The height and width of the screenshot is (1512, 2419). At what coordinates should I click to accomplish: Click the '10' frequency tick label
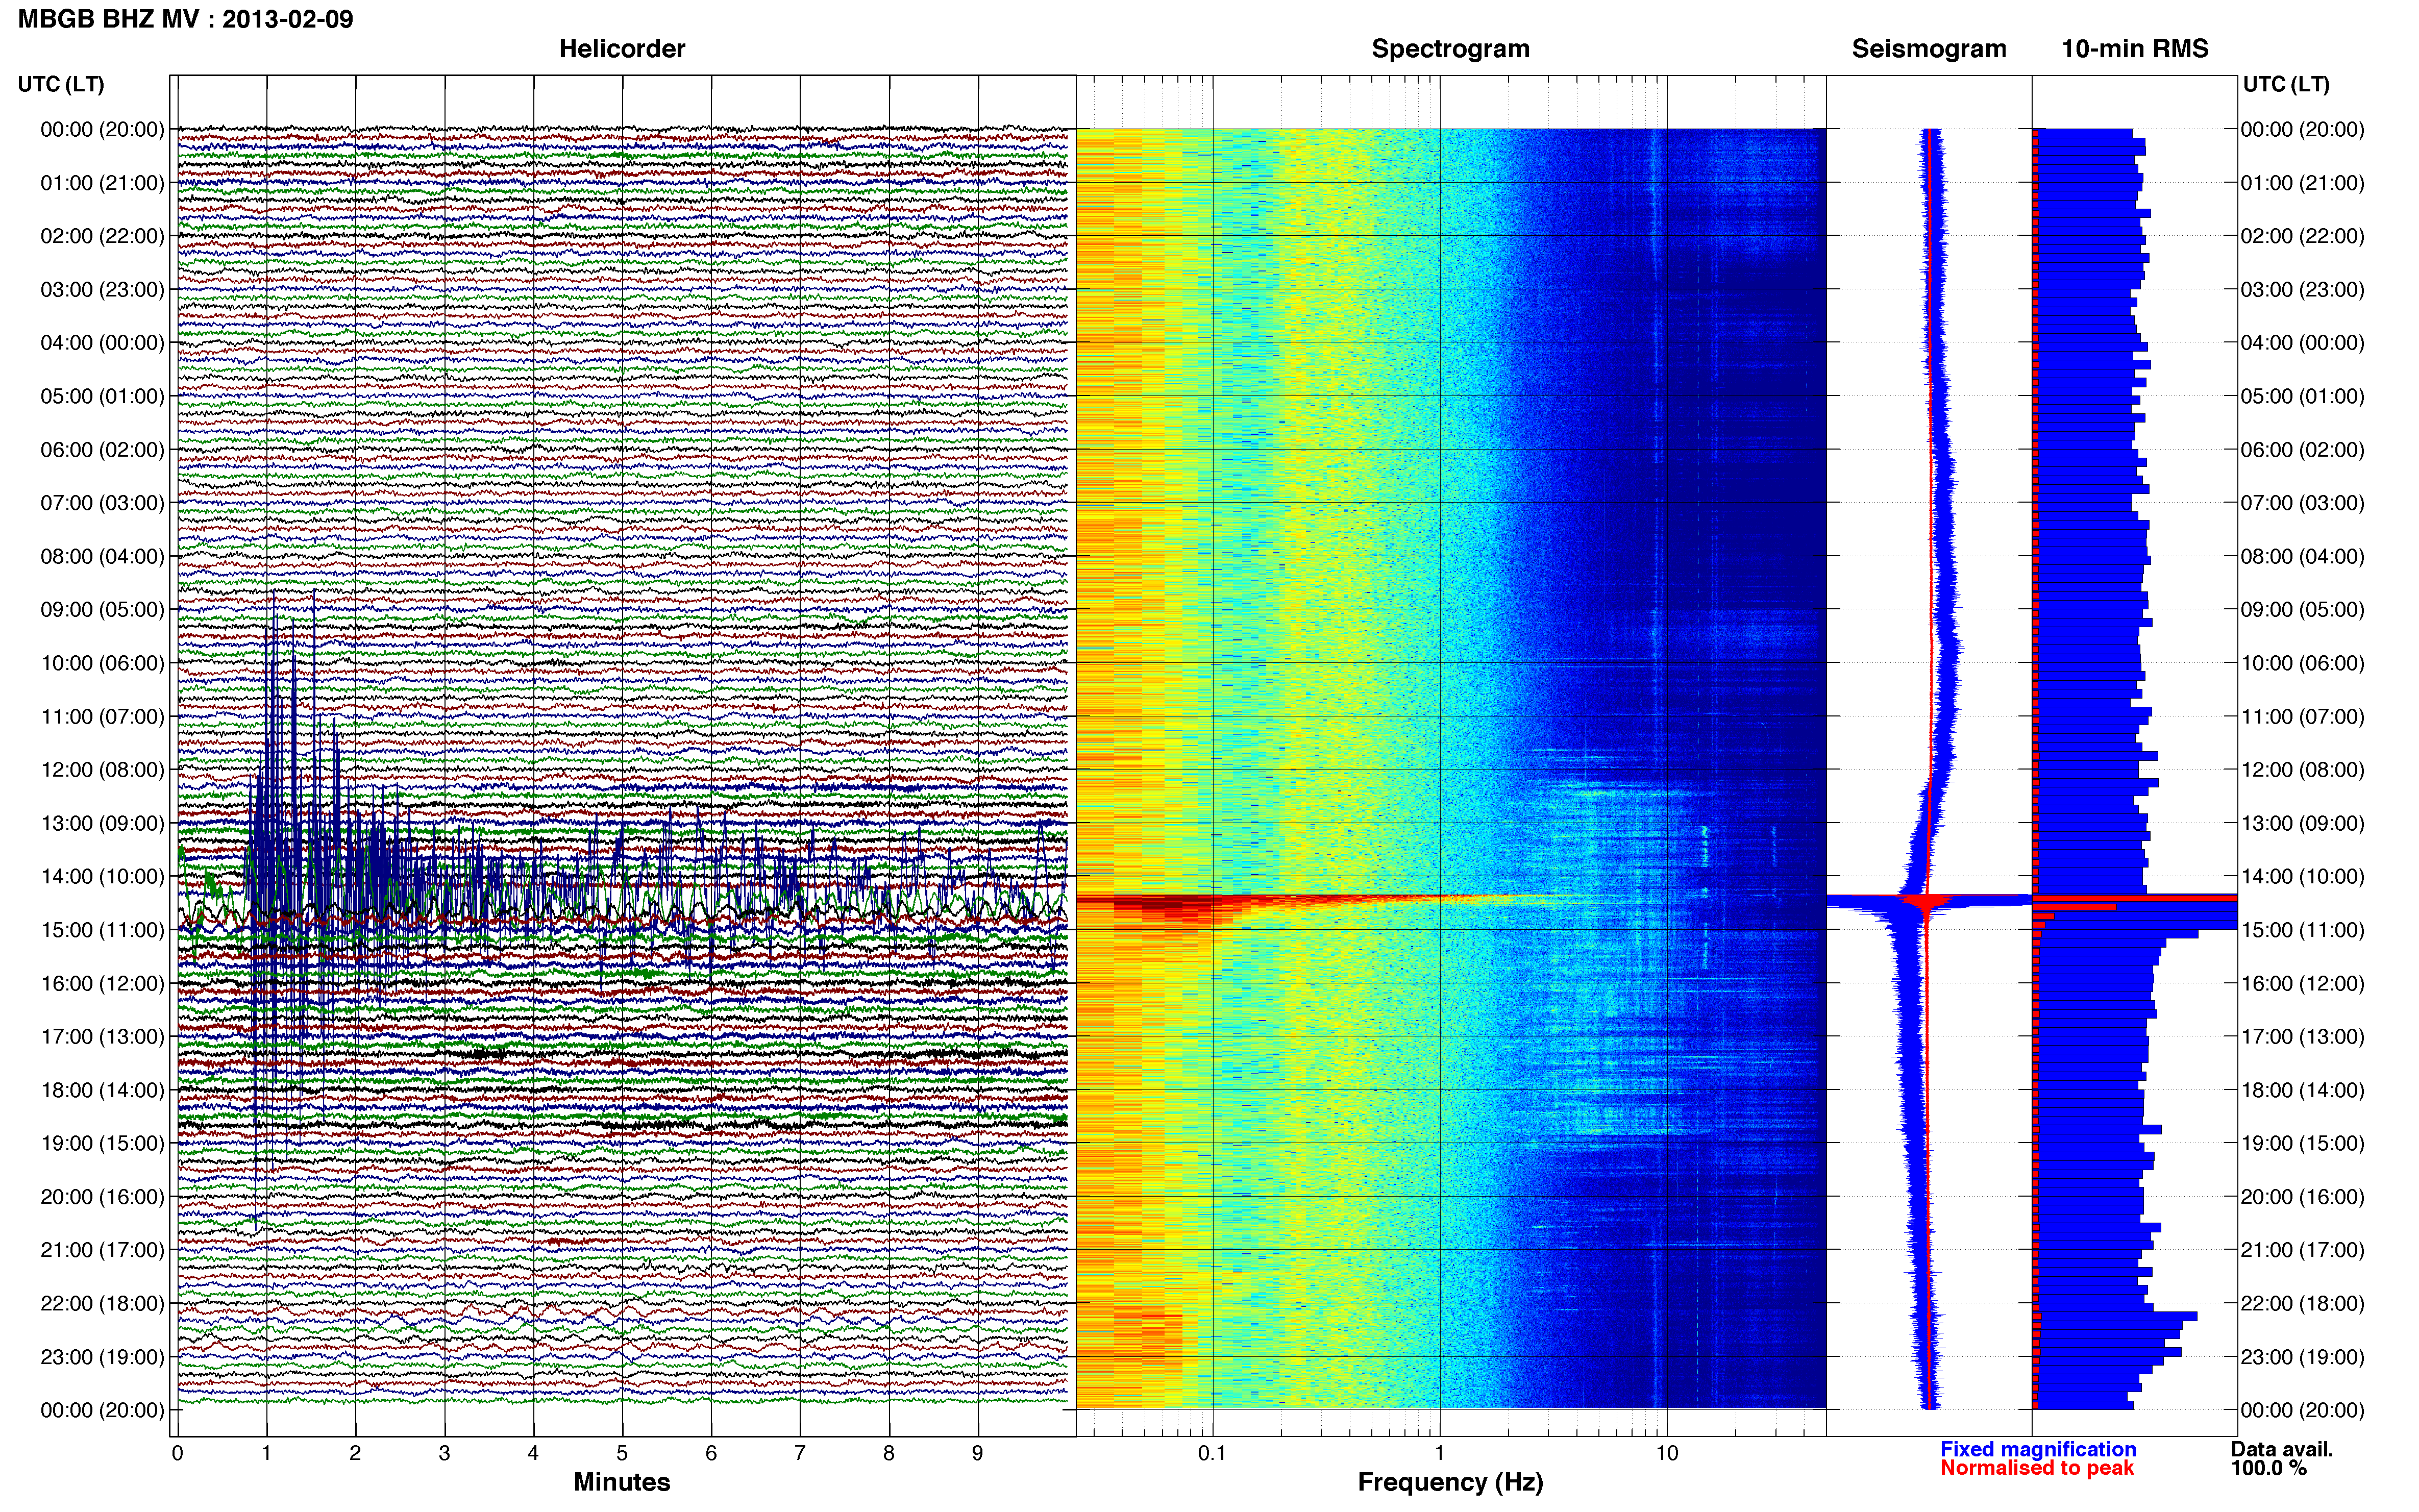[1667, 1454]
